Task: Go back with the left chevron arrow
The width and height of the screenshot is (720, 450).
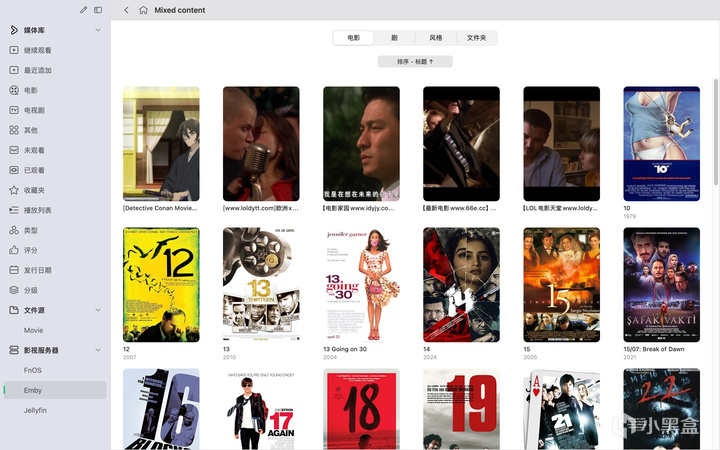Action: coord(126,10)
